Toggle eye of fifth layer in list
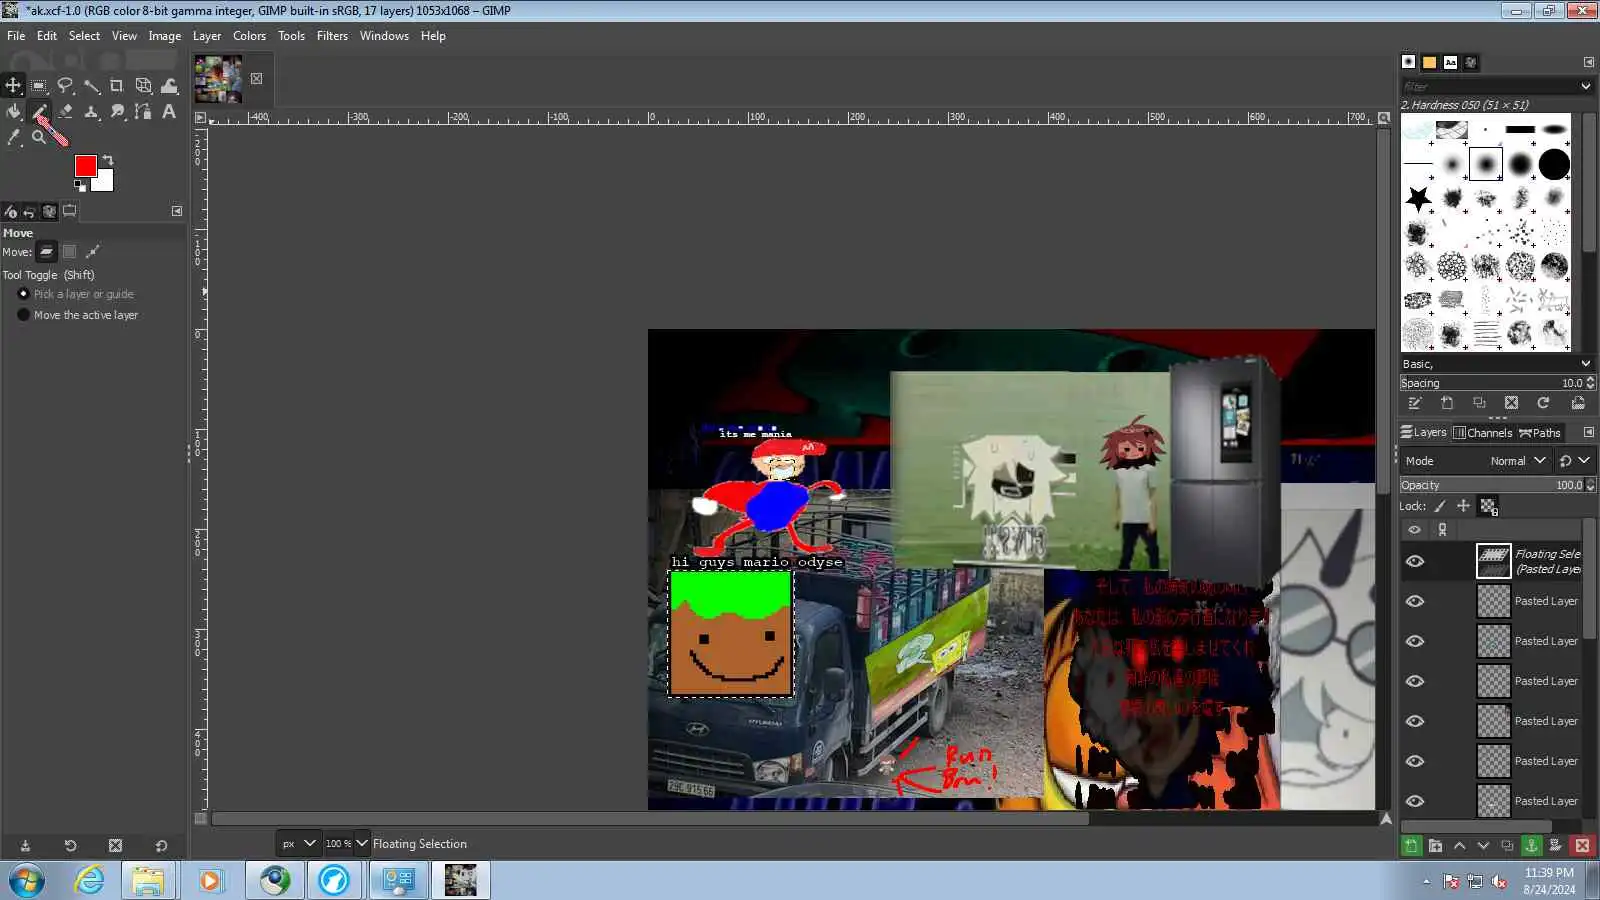Screen dimensions: 1600x900 [1415, 721]
